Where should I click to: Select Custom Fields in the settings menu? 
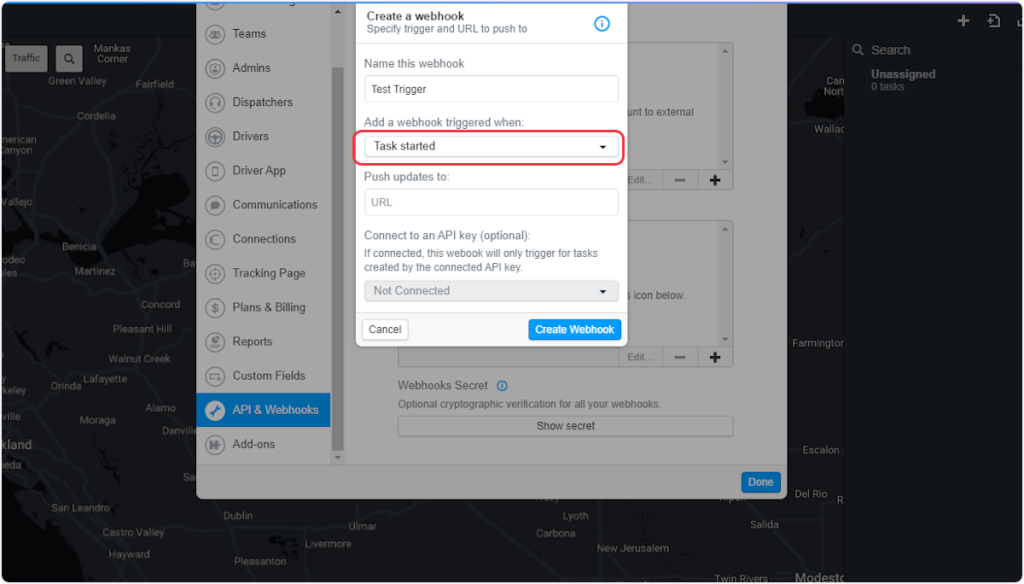tap(268, 376)
